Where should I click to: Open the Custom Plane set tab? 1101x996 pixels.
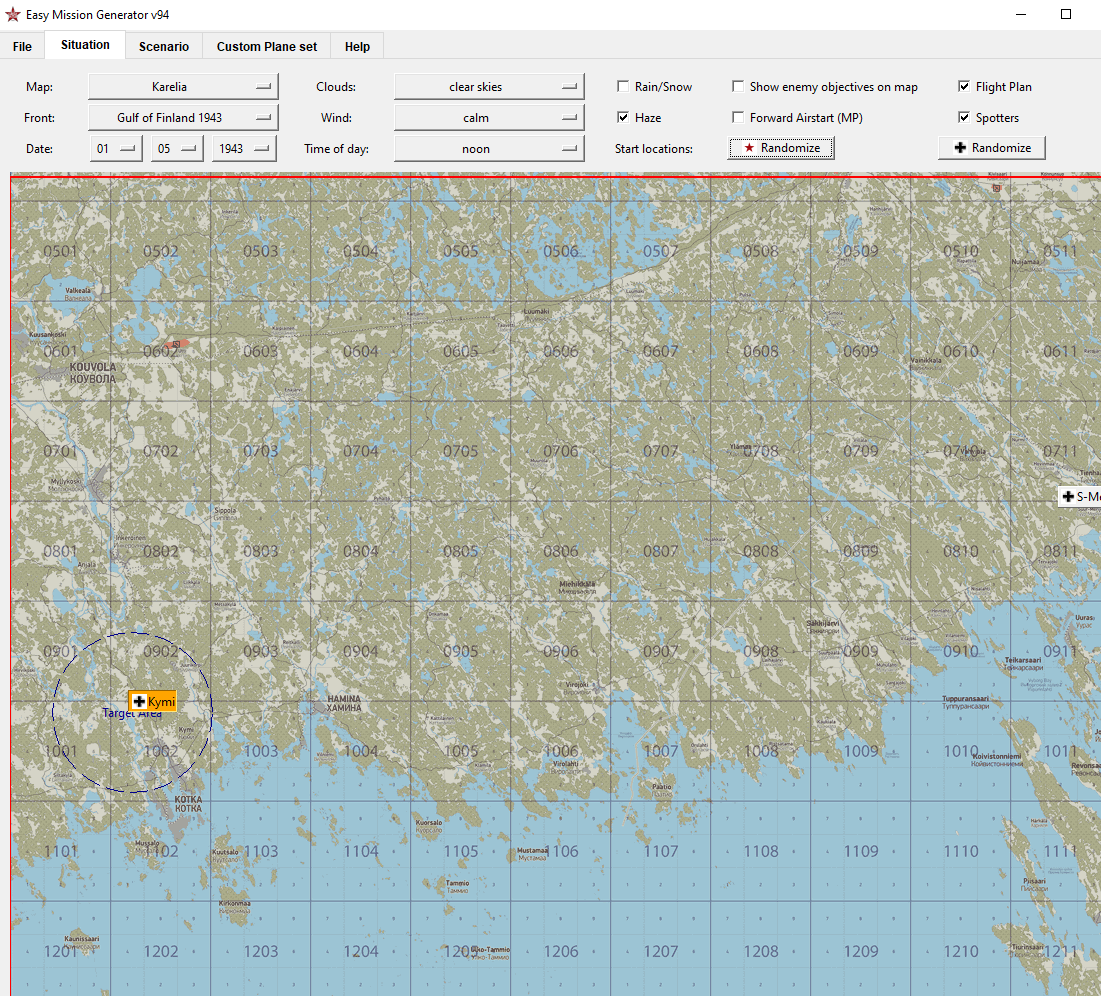point(267,46)
